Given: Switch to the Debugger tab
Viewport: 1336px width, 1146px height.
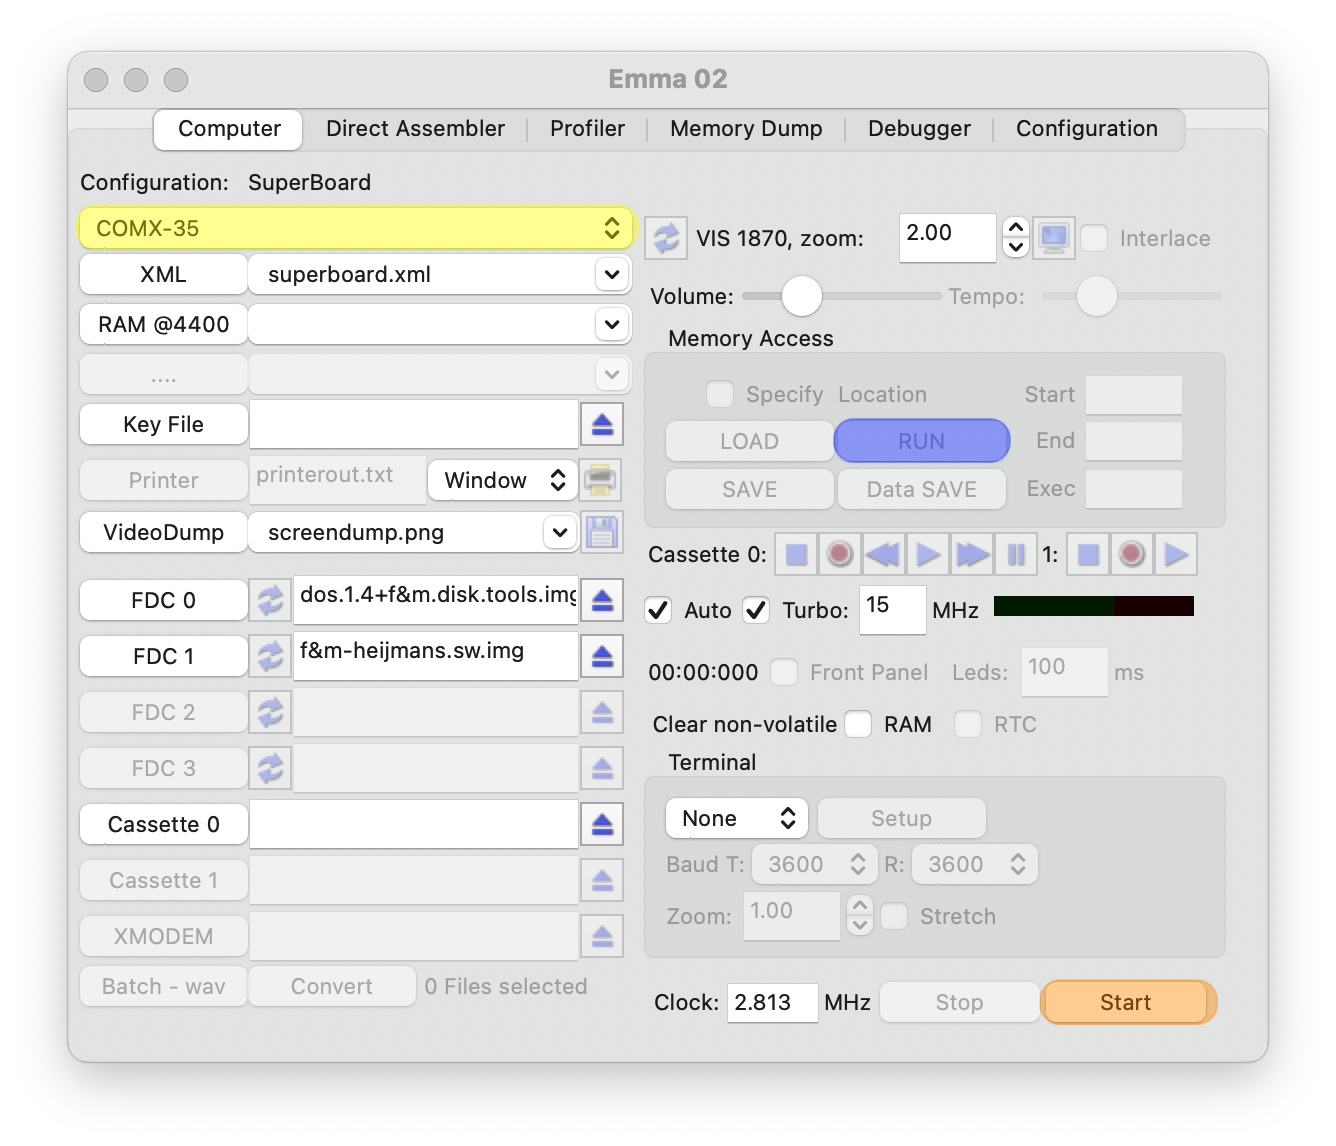Looking at the screenshot, I should pos(919,129).
